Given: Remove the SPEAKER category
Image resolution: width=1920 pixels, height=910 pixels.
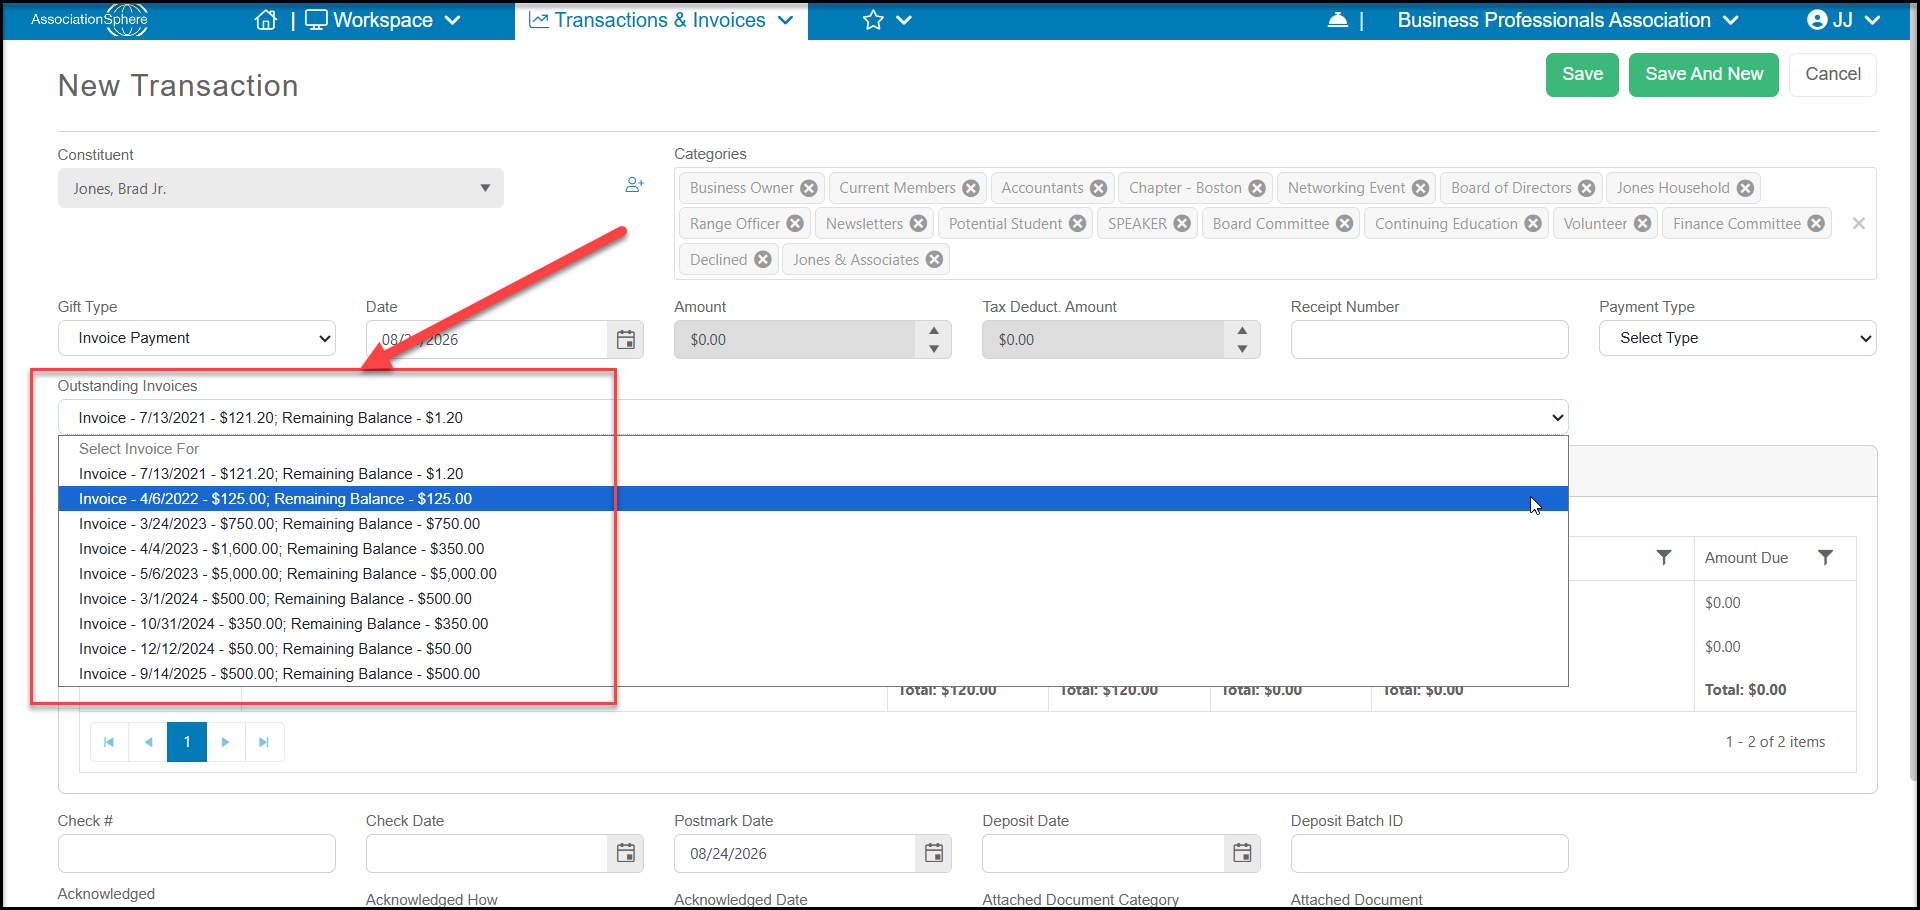Looking at the screenshot, I should pyautogui.click(x=1182, y=224).
